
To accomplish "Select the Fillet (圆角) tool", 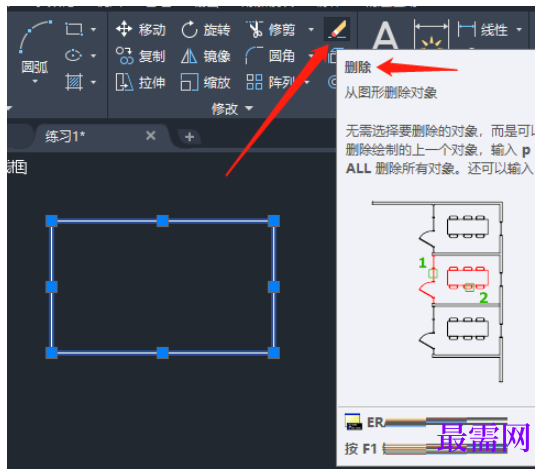I will click(270, 56).
